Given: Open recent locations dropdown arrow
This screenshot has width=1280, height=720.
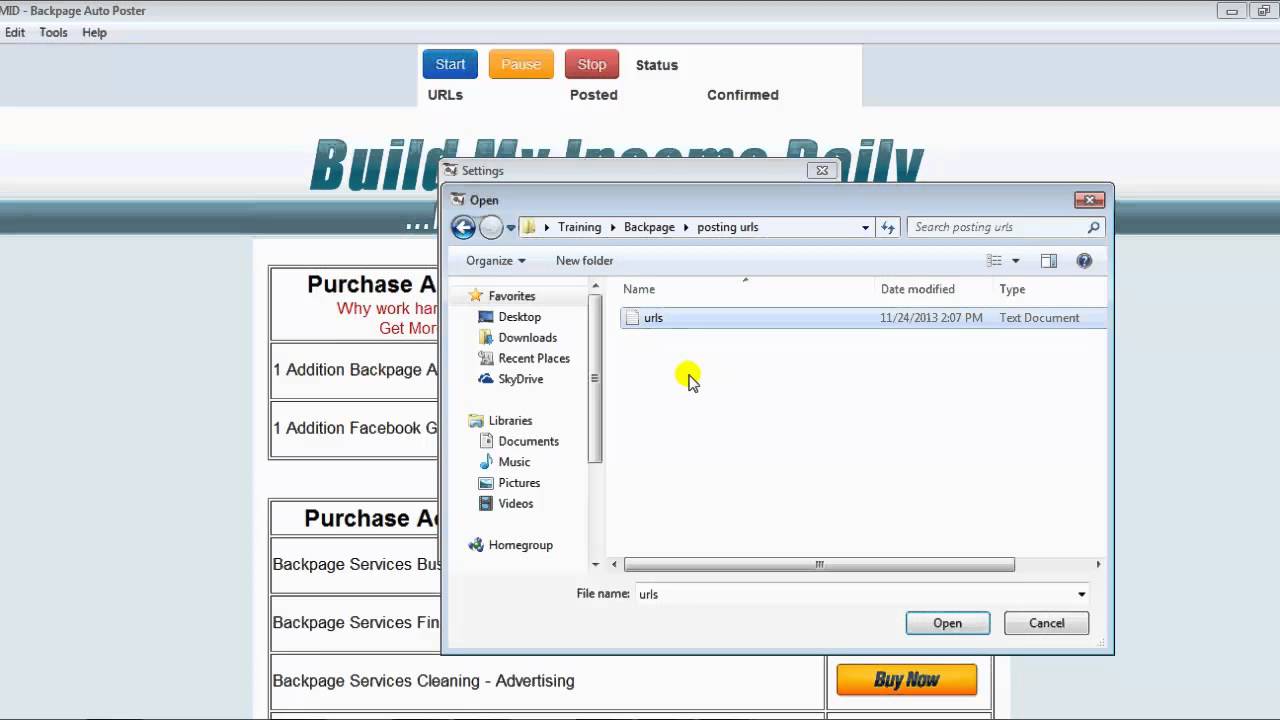Looking at the screenshot, I should pyautogui.click(x=510, y=228).
